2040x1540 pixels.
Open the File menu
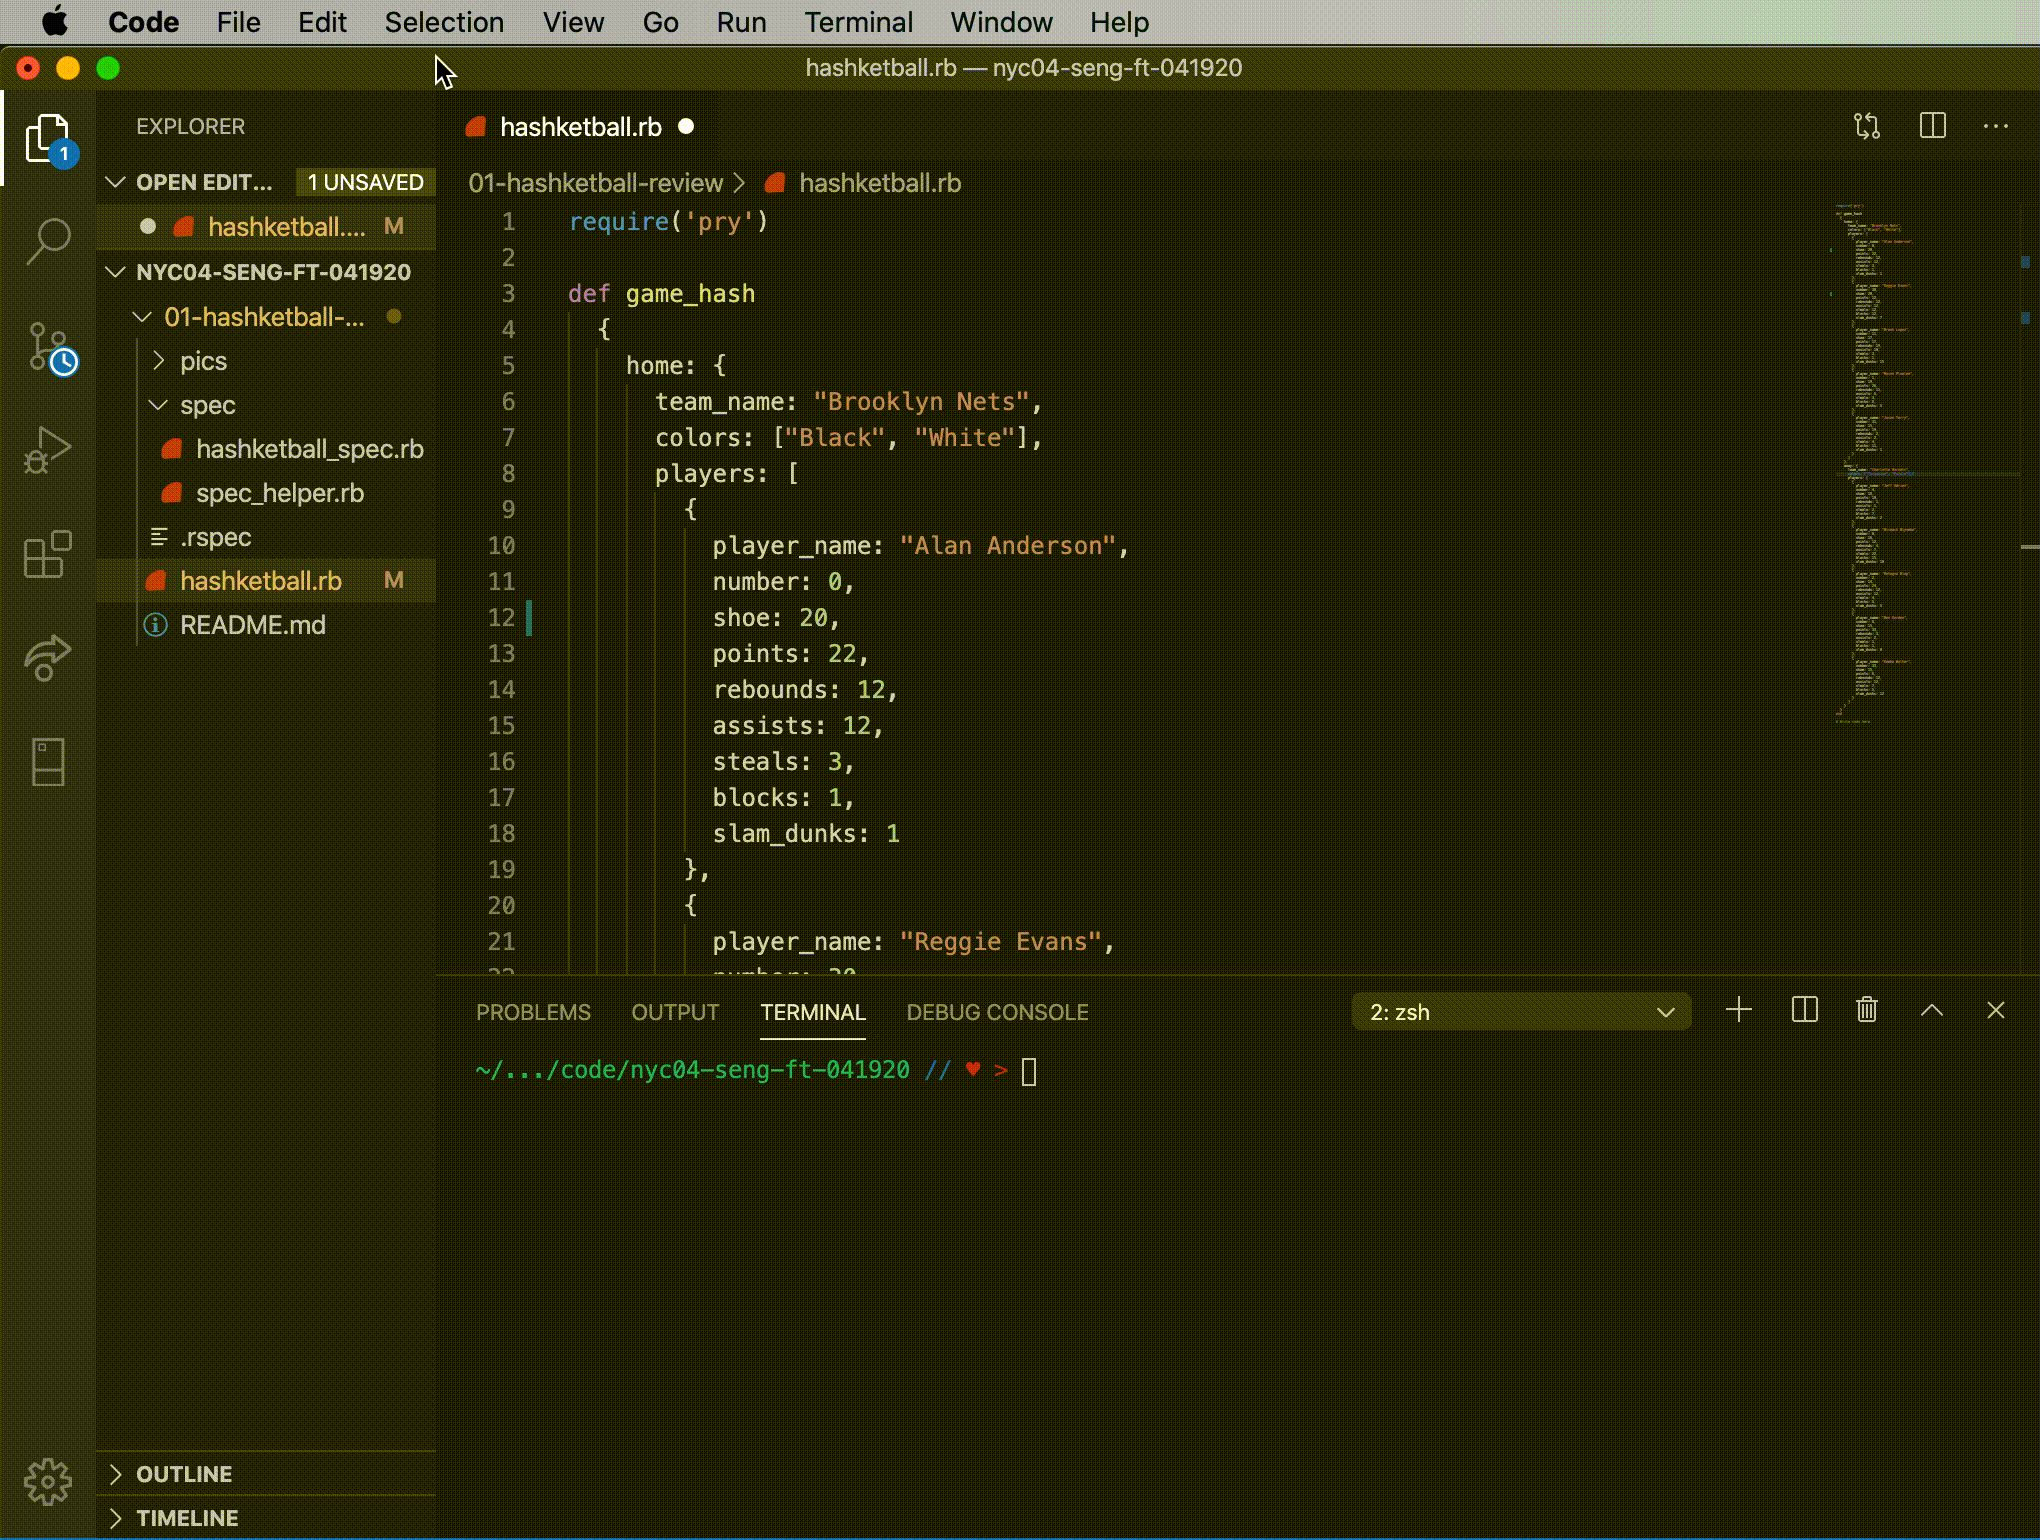238,22
